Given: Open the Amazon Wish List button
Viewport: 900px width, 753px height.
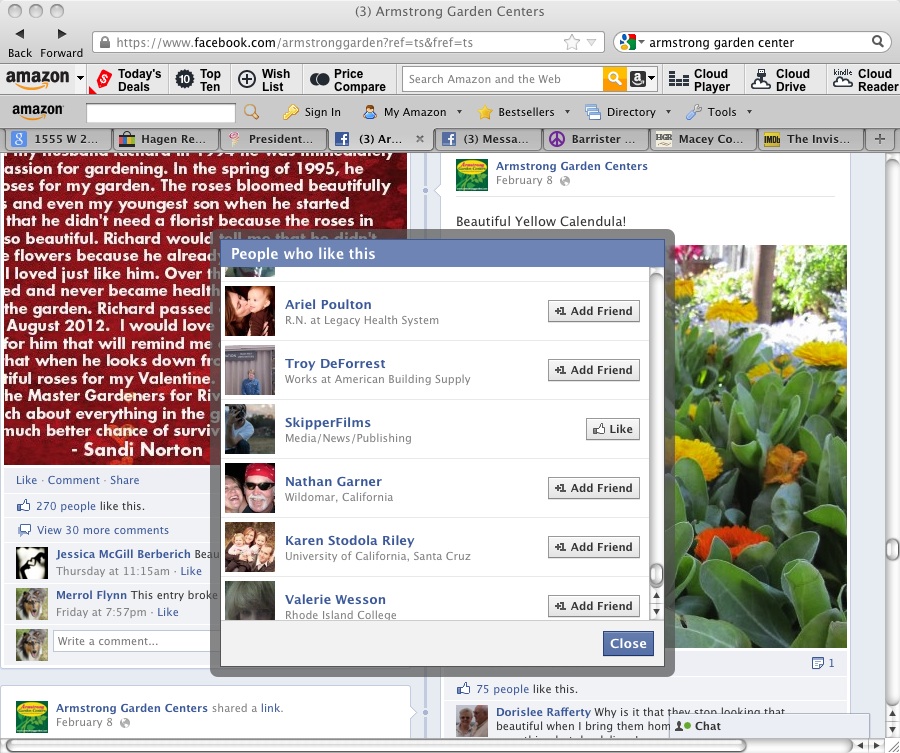Looking at the screenshot, I should click(x=265, y=80).
